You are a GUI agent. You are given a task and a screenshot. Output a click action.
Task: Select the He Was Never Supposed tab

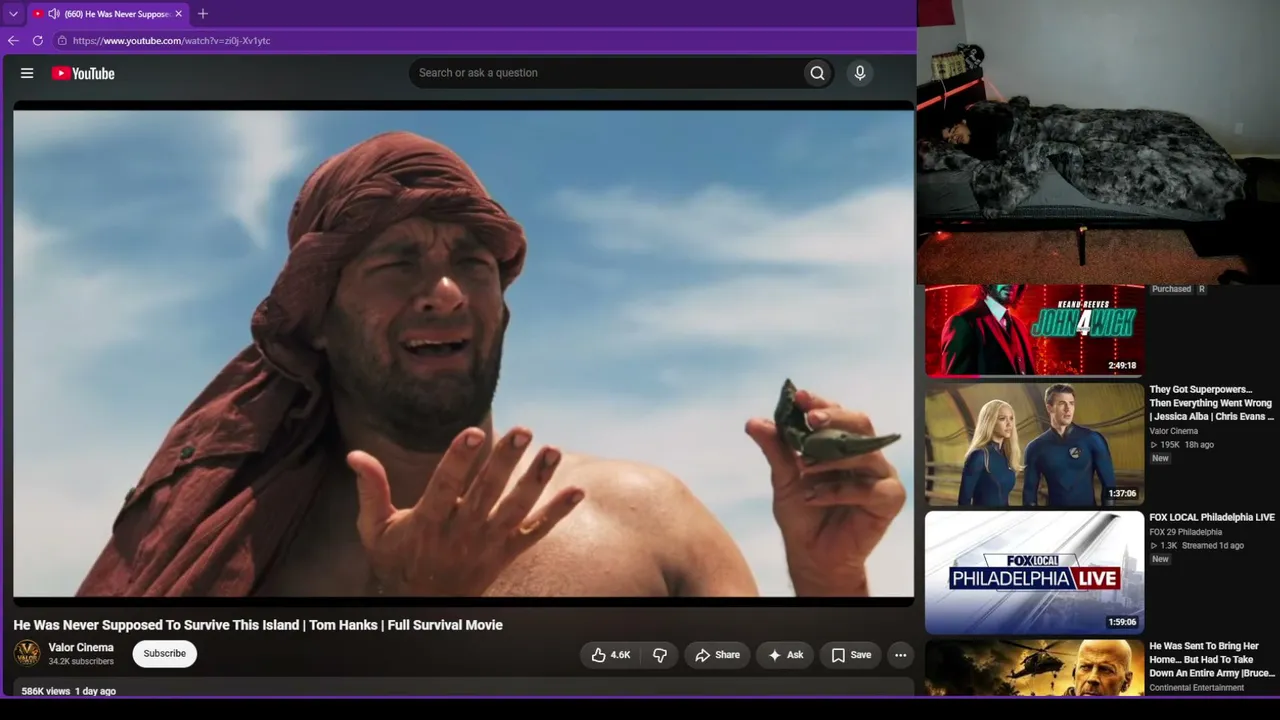click(x=107, y=14)
